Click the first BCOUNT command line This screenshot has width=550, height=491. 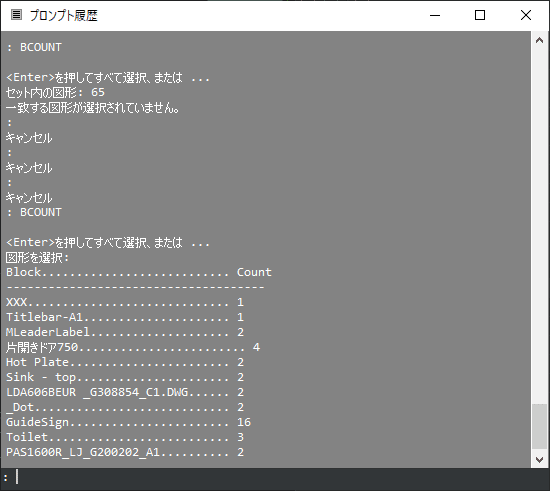tap(34, 47)
